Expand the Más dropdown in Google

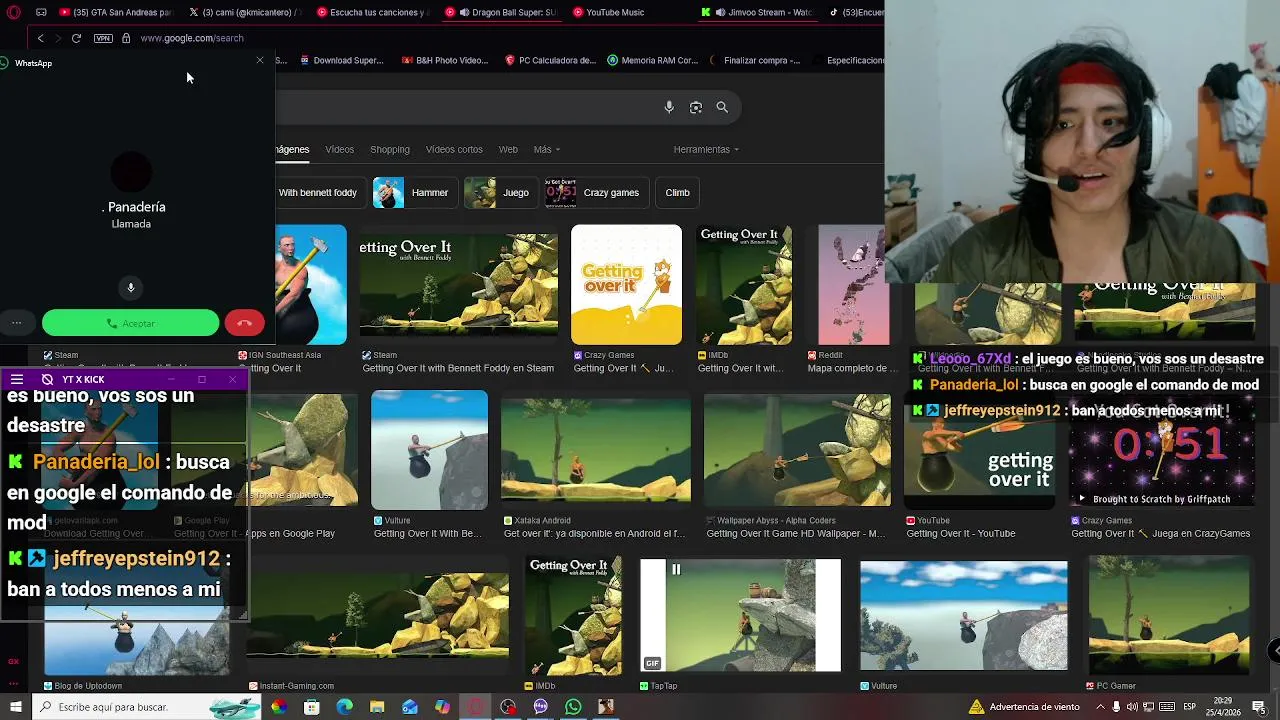546,149
